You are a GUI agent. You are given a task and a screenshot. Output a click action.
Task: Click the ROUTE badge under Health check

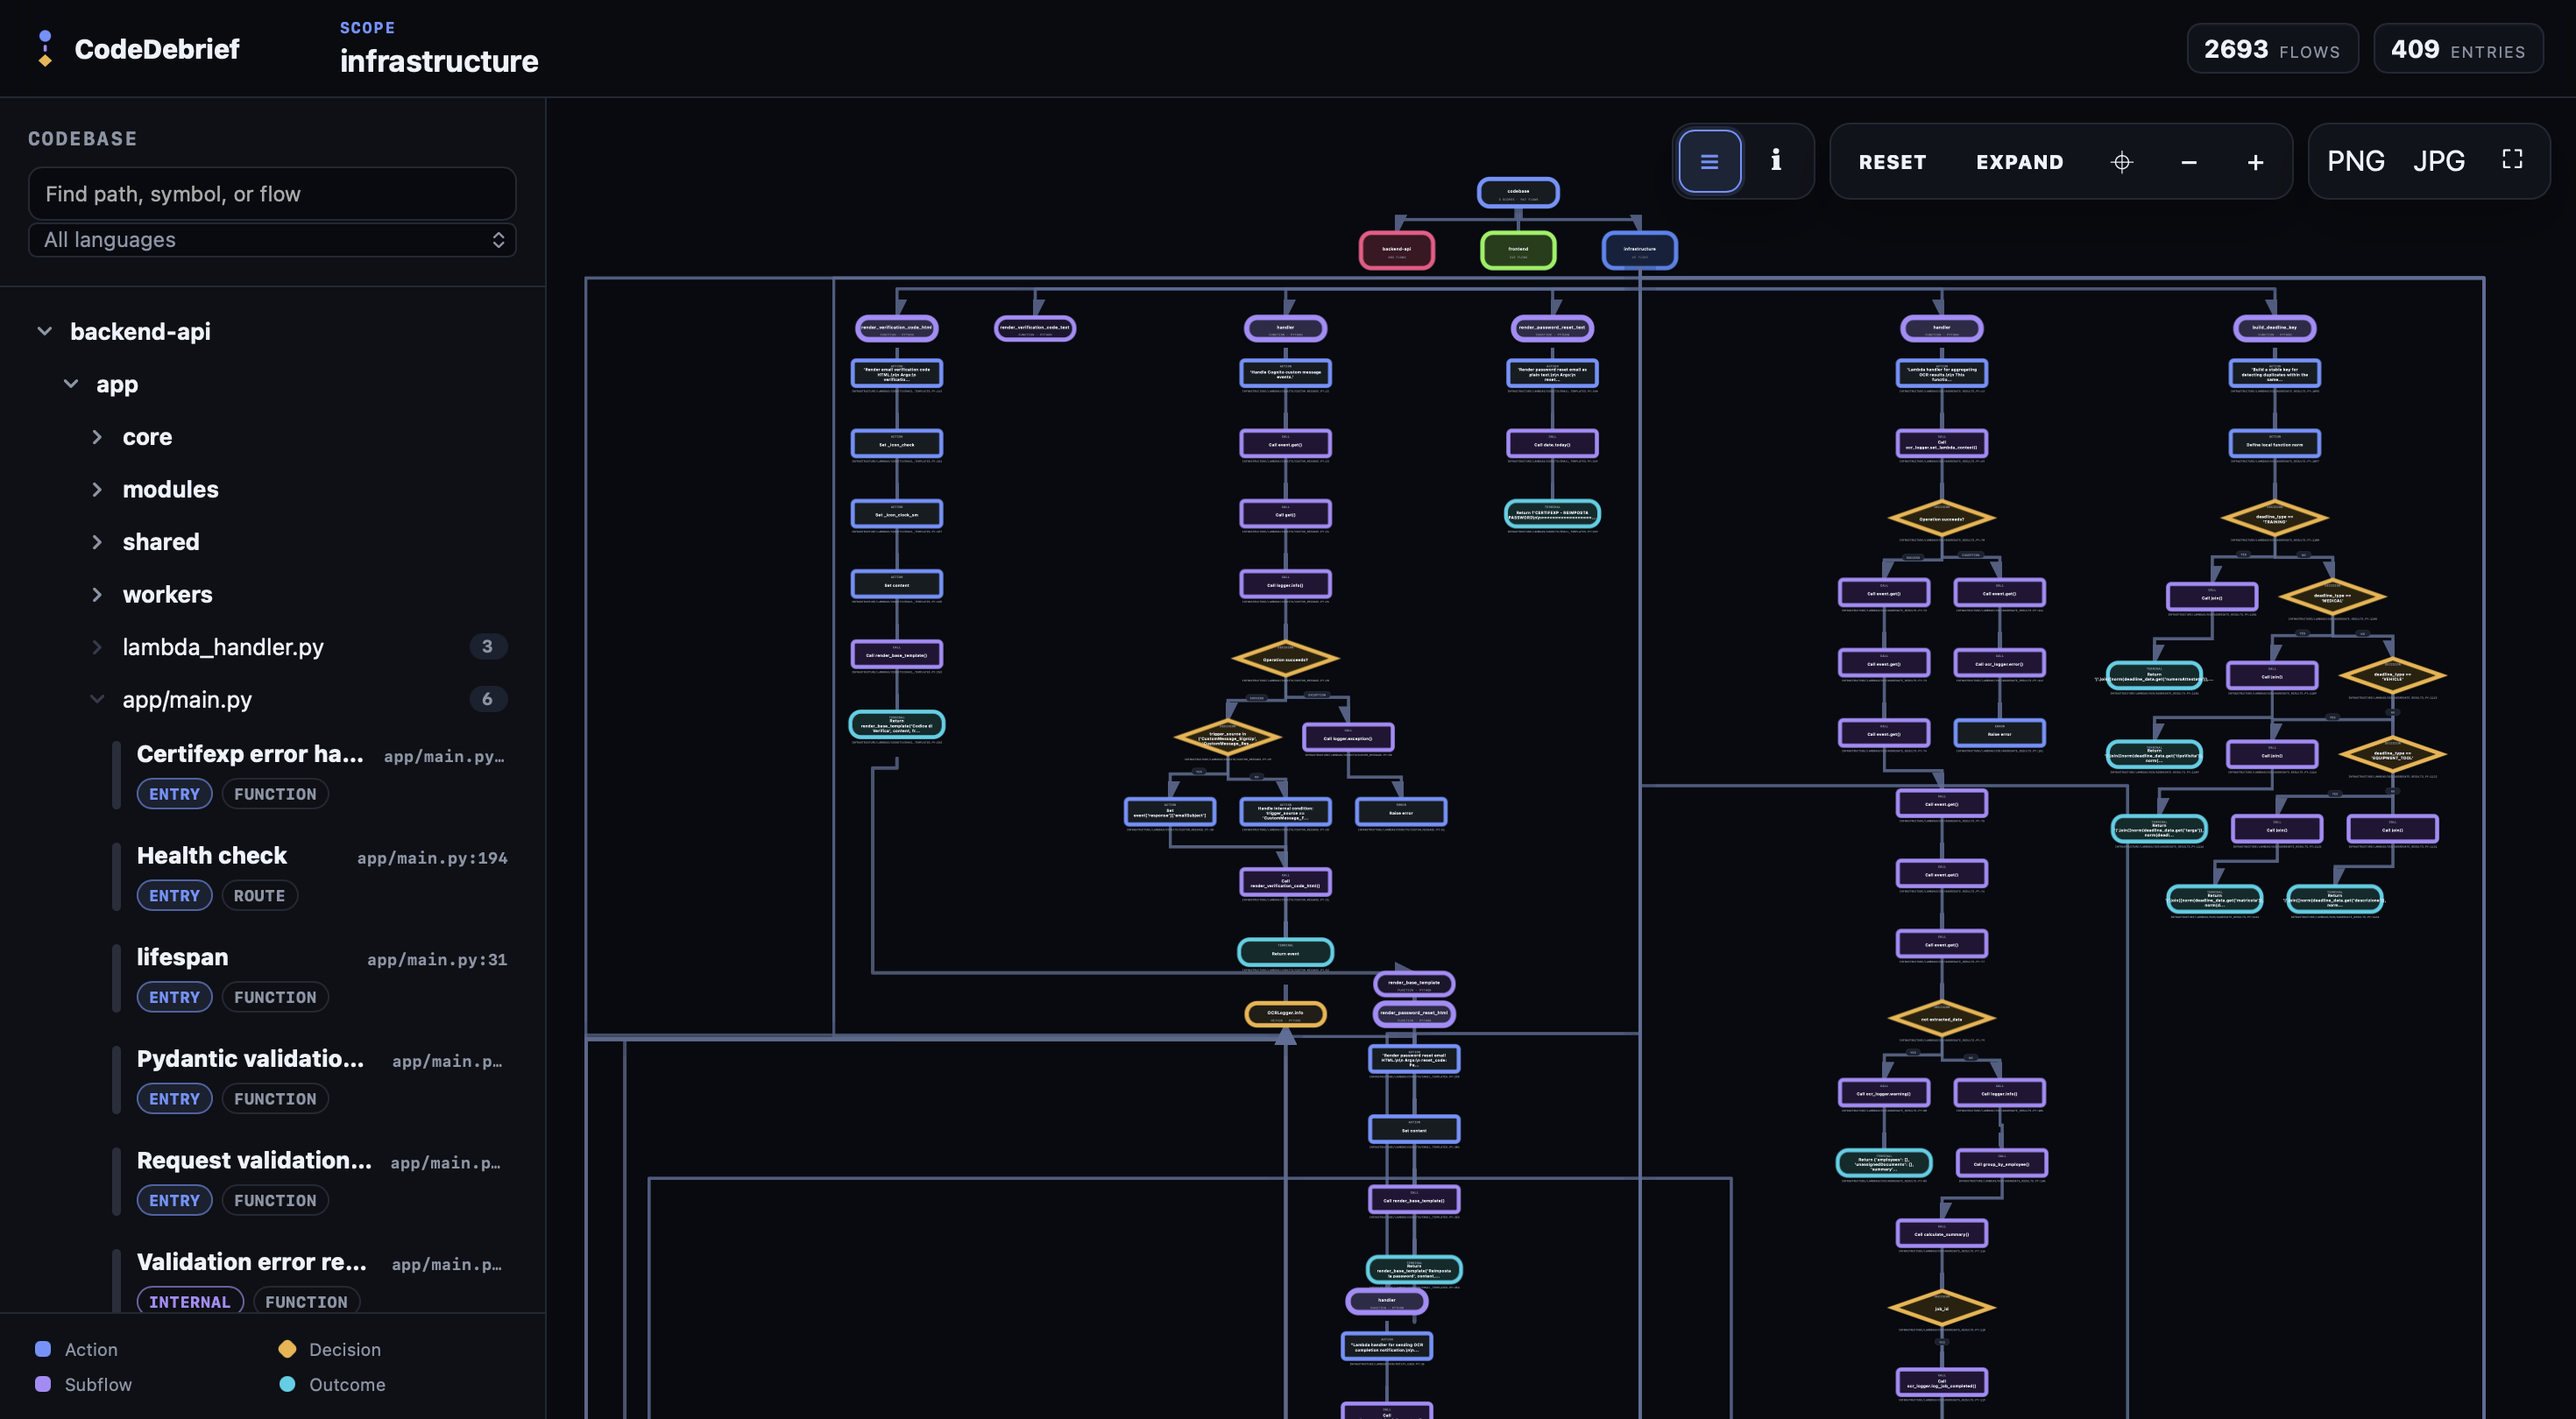tap(259, 896)
